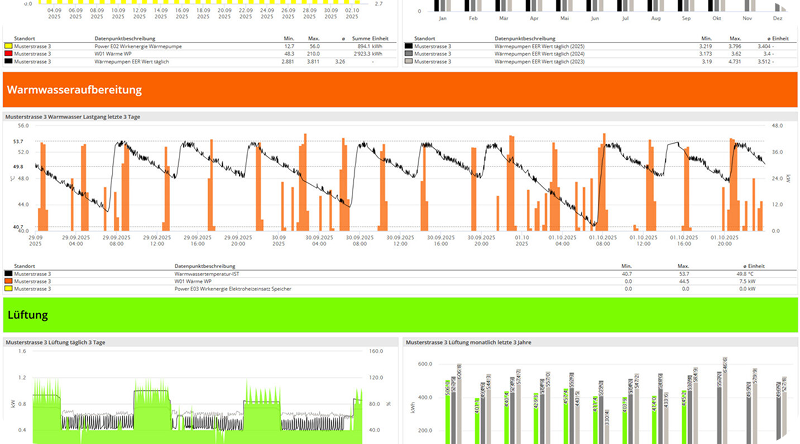This screenshot has width=800, height=444.
Task: Click the Okt month label on EER chart
Action: click(x=716, y=18)
